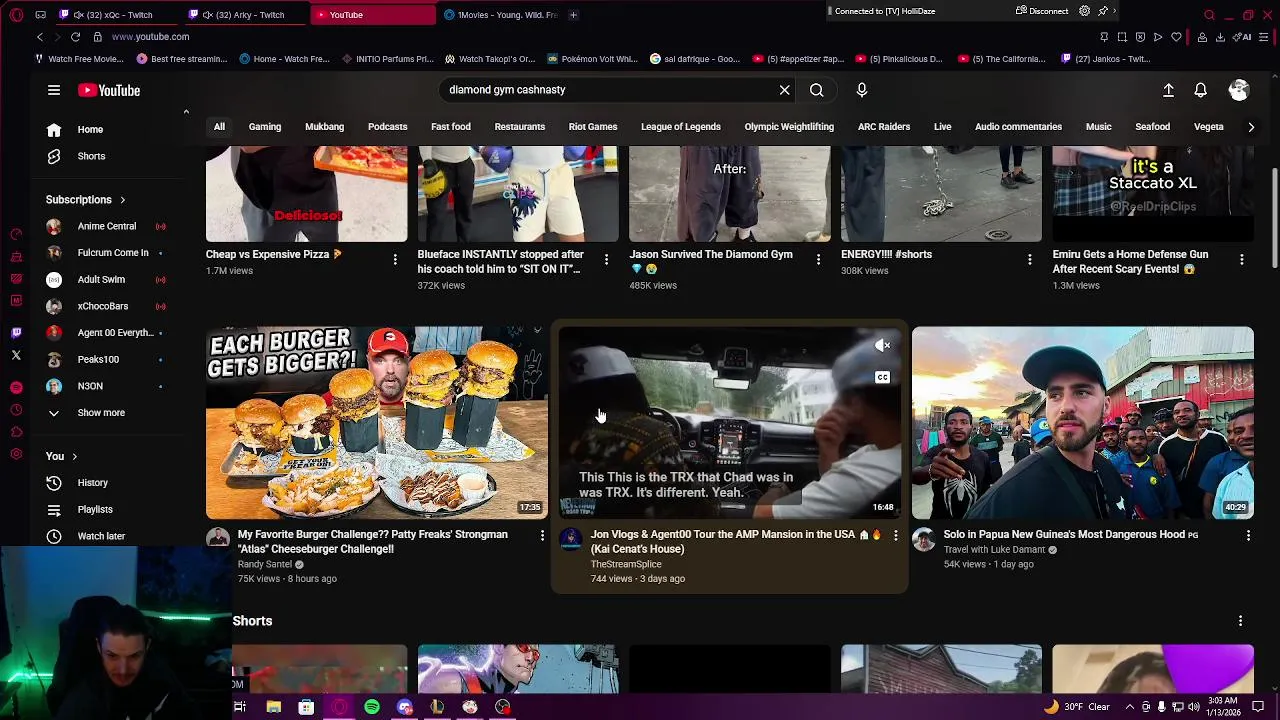Select the All filter chip
The image size is (1280, 720).
pyautogui.click(x=219, y=127)
